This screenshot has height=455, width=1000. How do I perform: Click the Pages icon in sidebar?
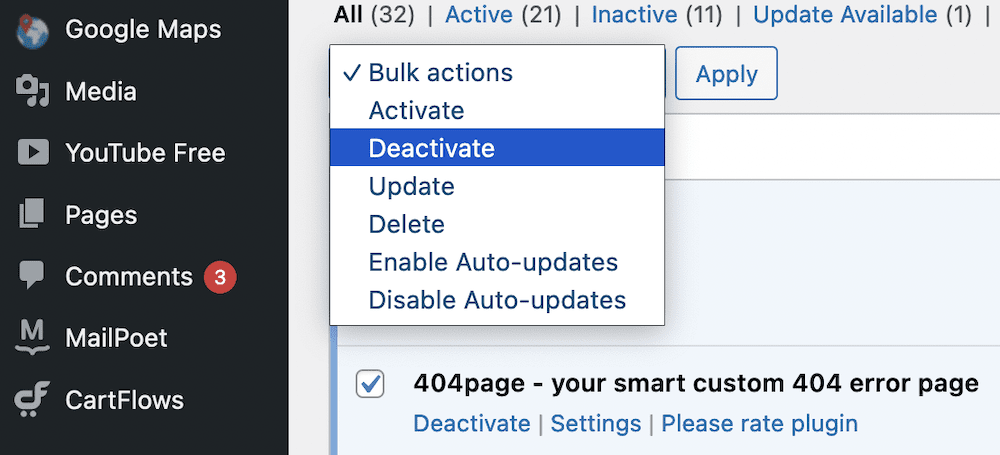33,214
